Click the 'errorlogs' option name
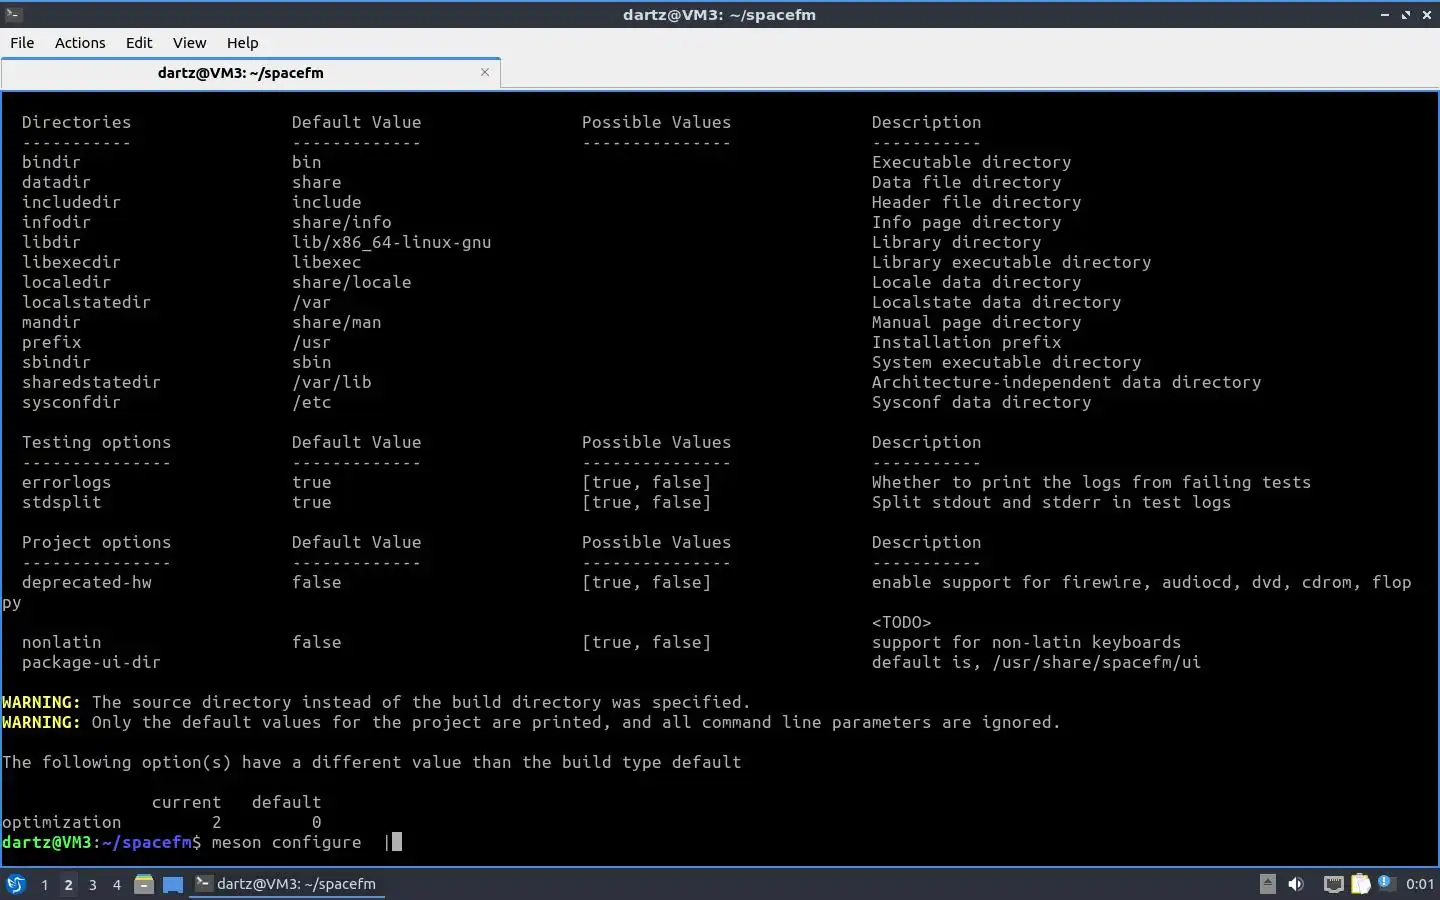The image size is (1440, 900). 66,482
